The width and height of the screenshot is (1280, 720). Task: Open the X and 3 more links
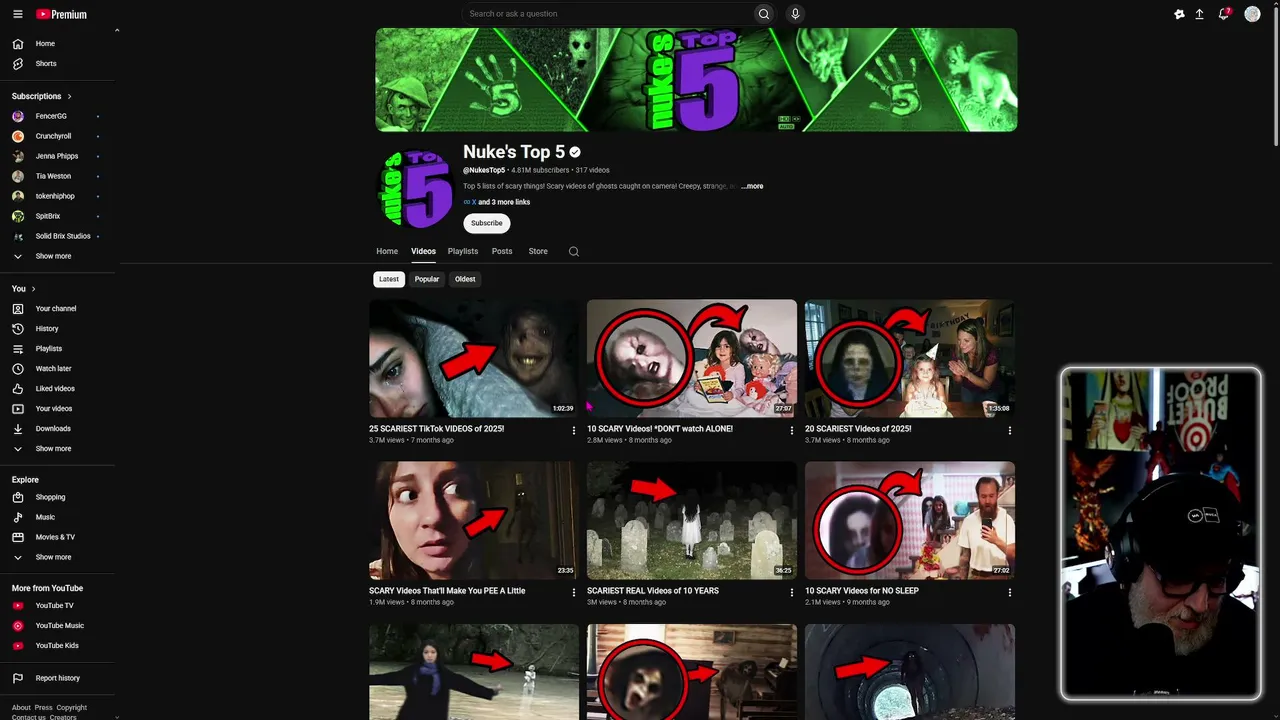(497, 202)
